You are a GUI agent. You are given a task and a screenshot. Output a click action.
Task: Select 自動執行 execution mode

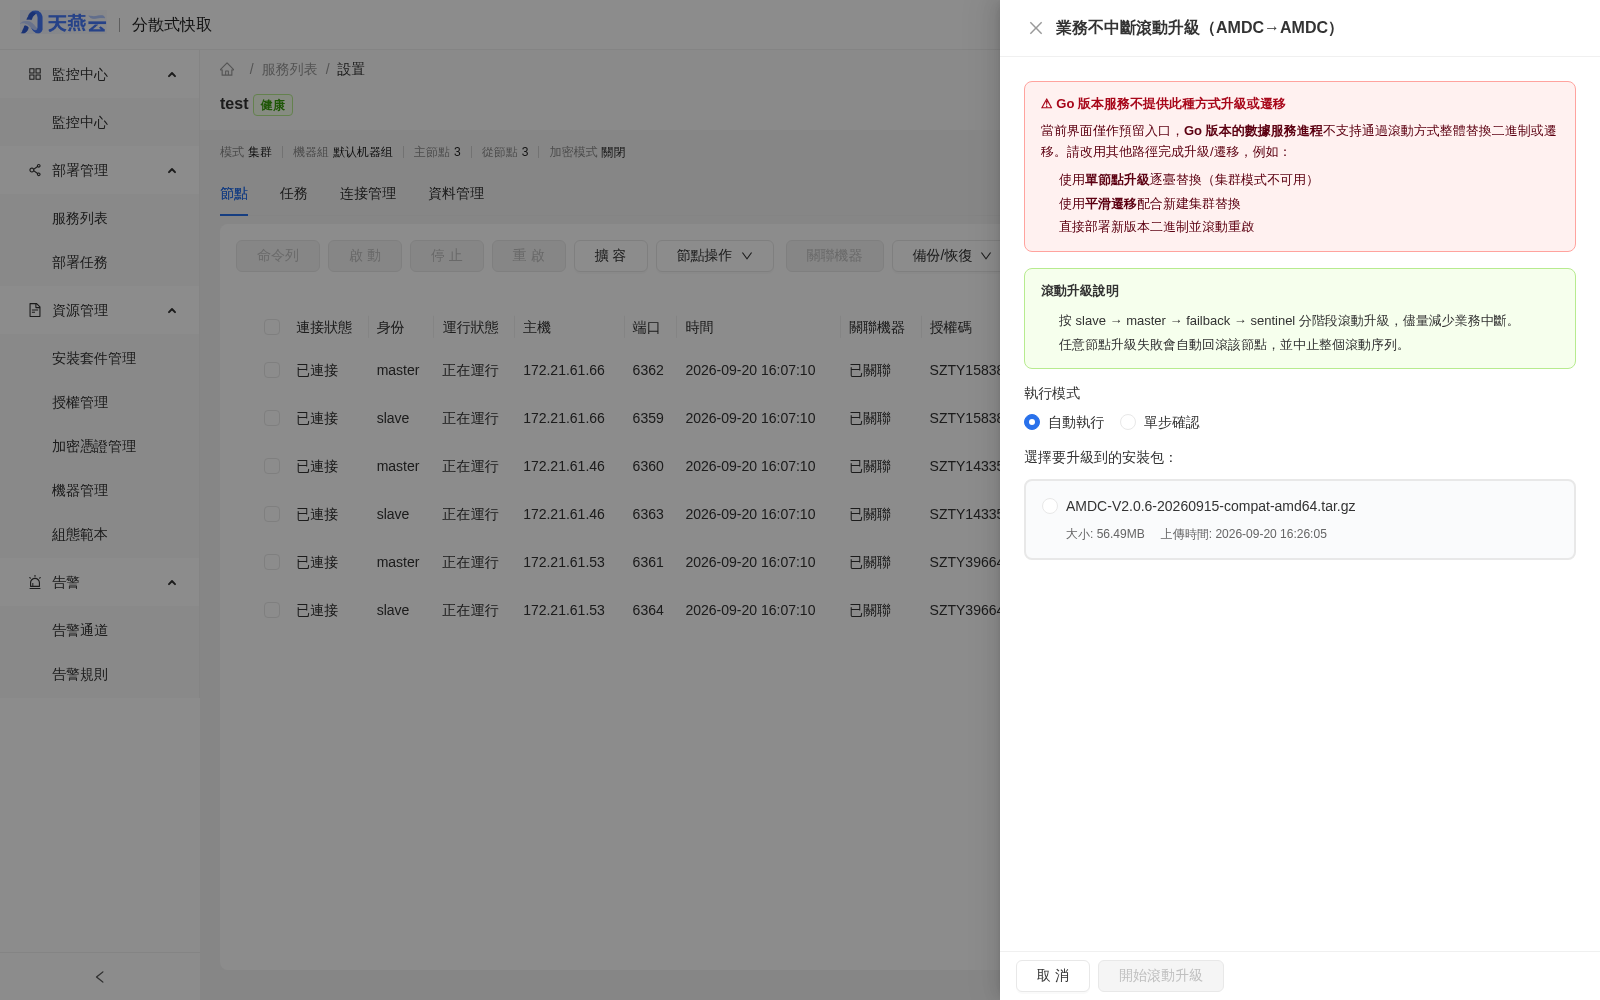(x=1032, y=422)
